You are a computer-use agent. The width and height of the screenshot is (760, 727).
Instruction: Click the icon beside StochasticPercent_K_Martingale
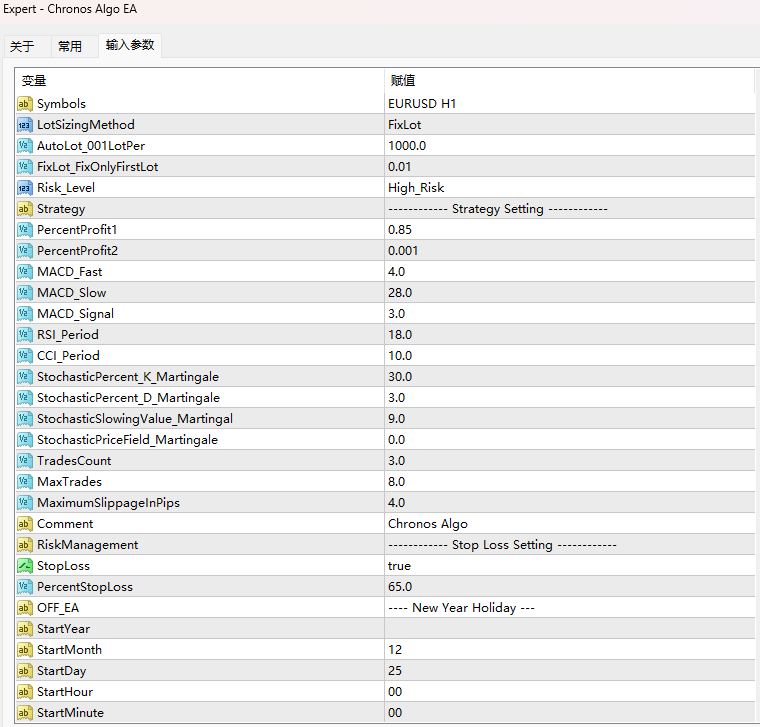[x=25, y=377]
